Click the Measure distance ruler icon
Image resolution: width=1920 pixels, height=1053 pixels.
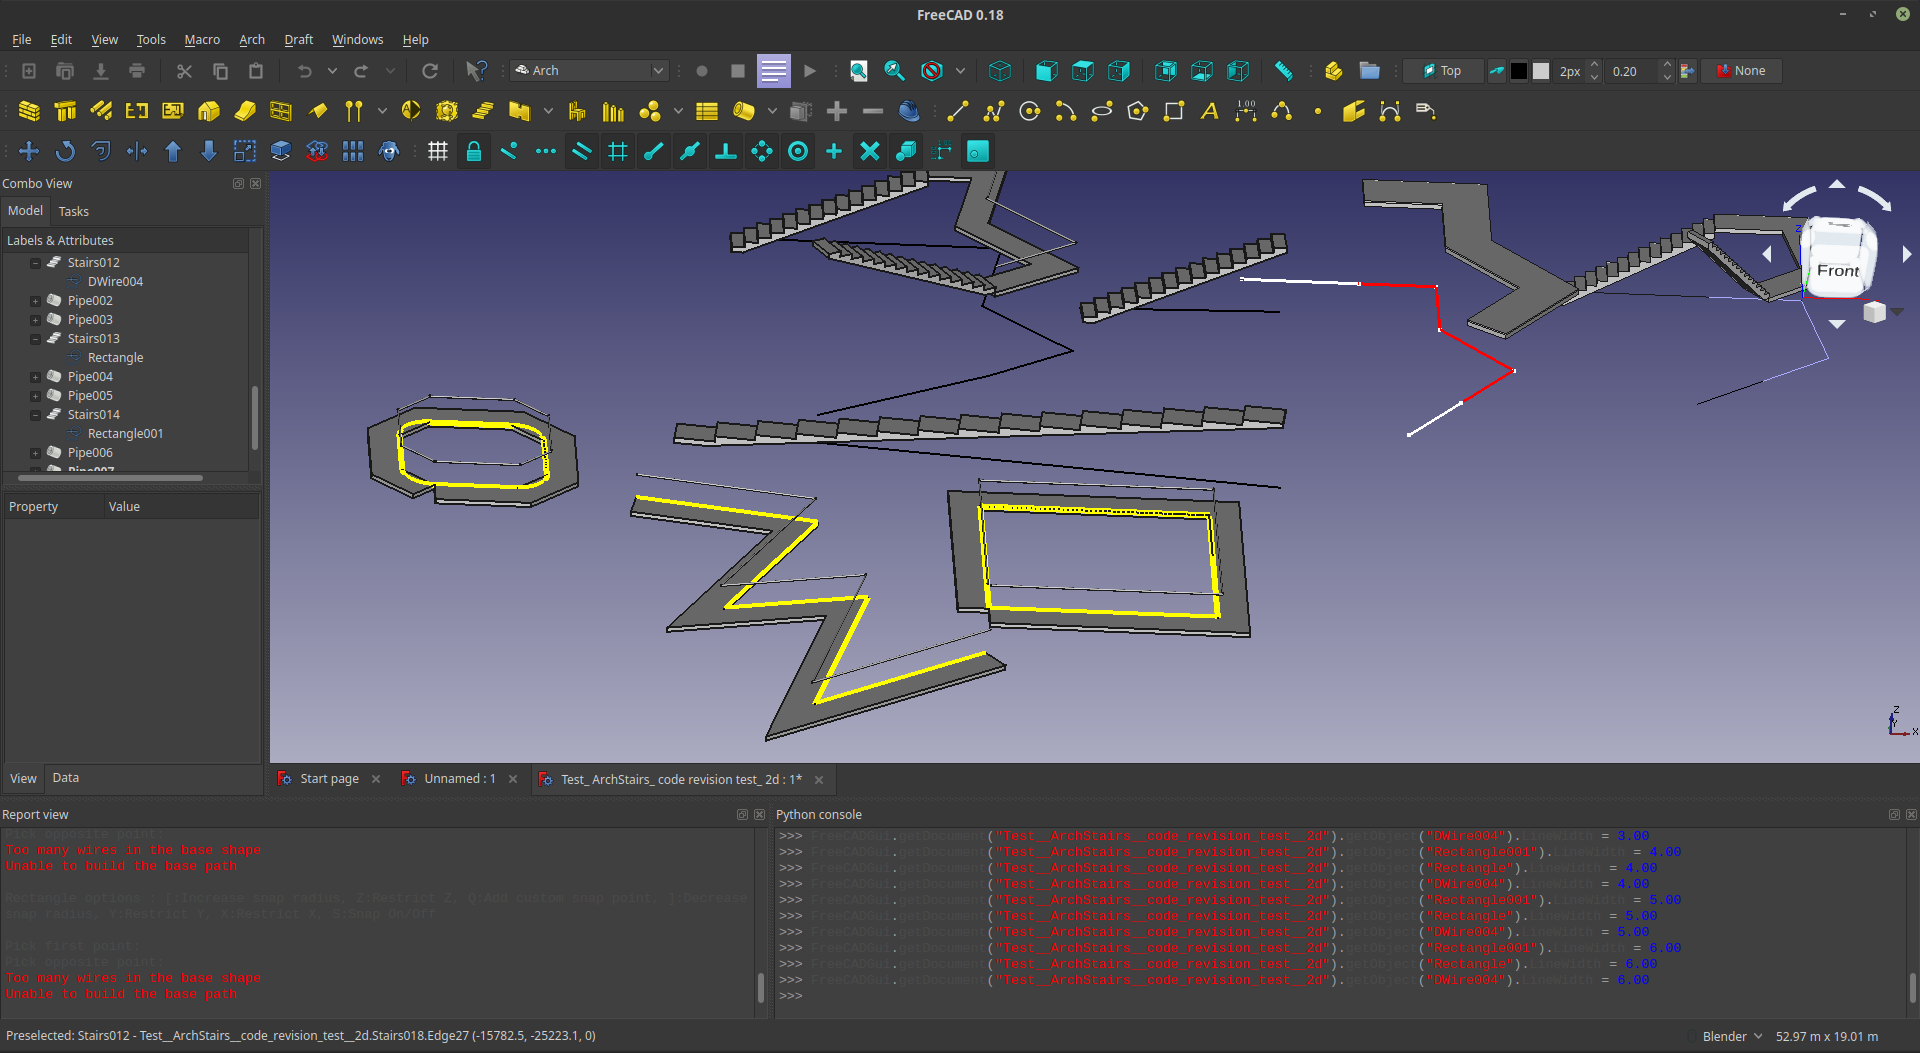[1283, 71]
